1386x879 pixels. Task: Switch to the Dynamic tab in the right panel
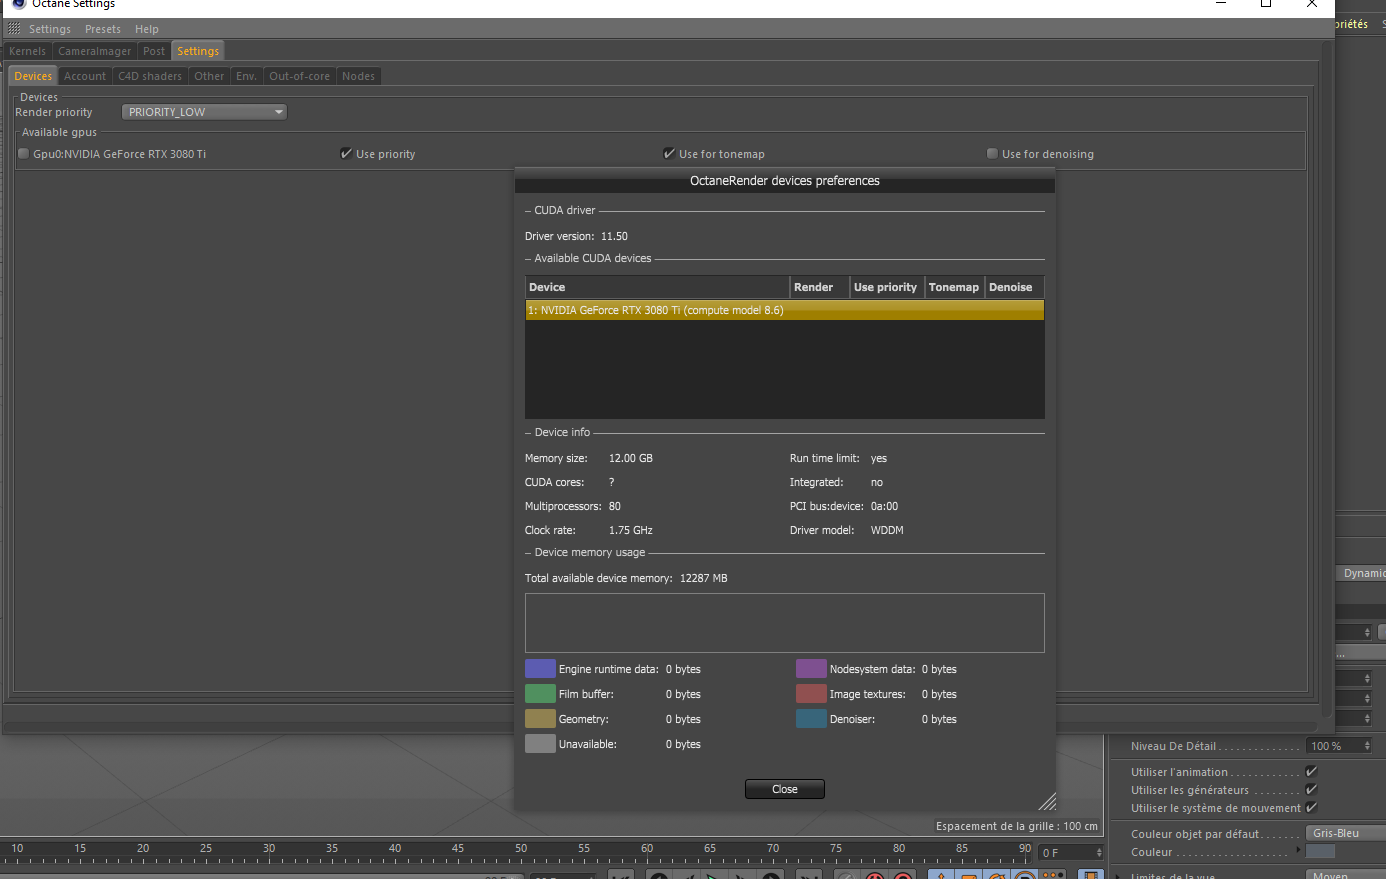tap(1363, 573)
